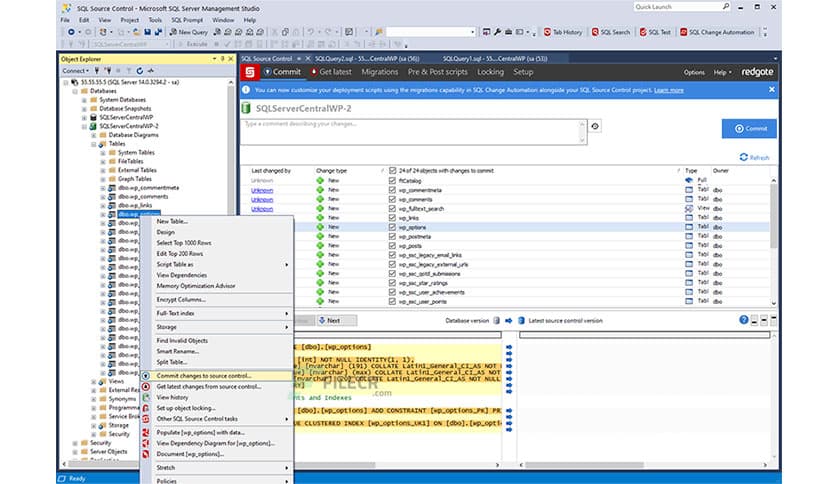Click the activity monitor icon in Object Explorer
The width and height of the screenshot is (836, 484).
[151, 70]
